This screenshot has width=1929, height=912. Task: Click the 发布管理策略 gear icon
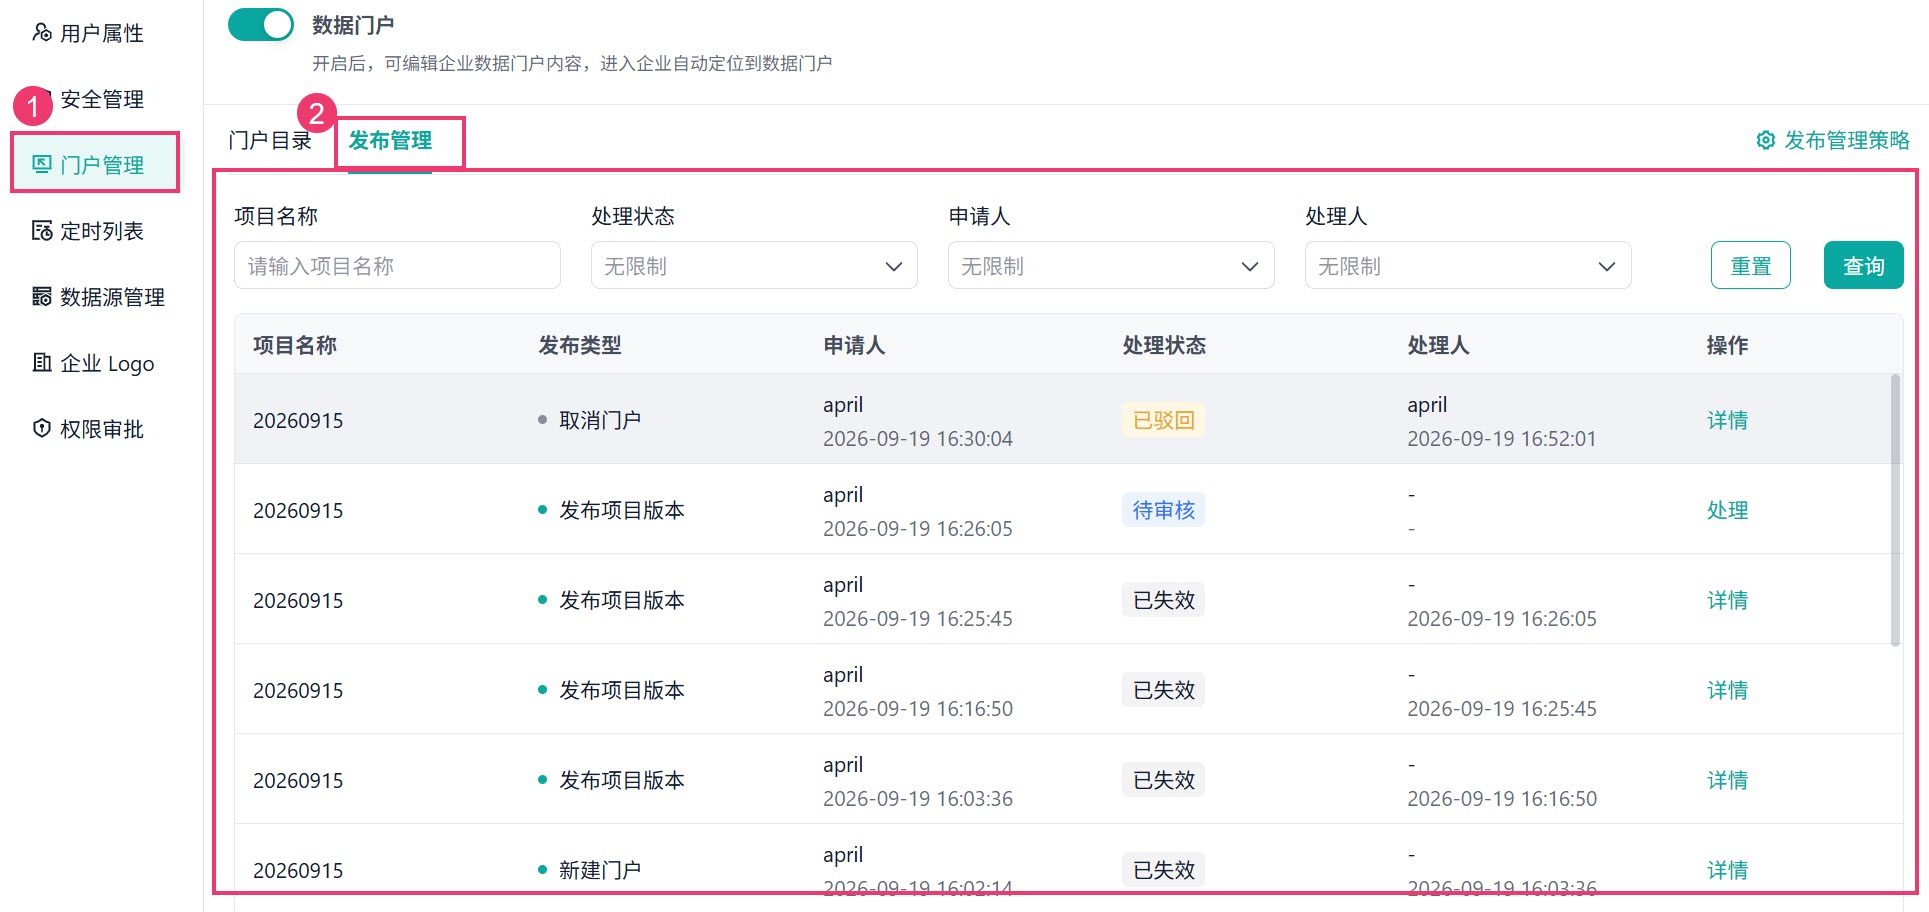1766,140
